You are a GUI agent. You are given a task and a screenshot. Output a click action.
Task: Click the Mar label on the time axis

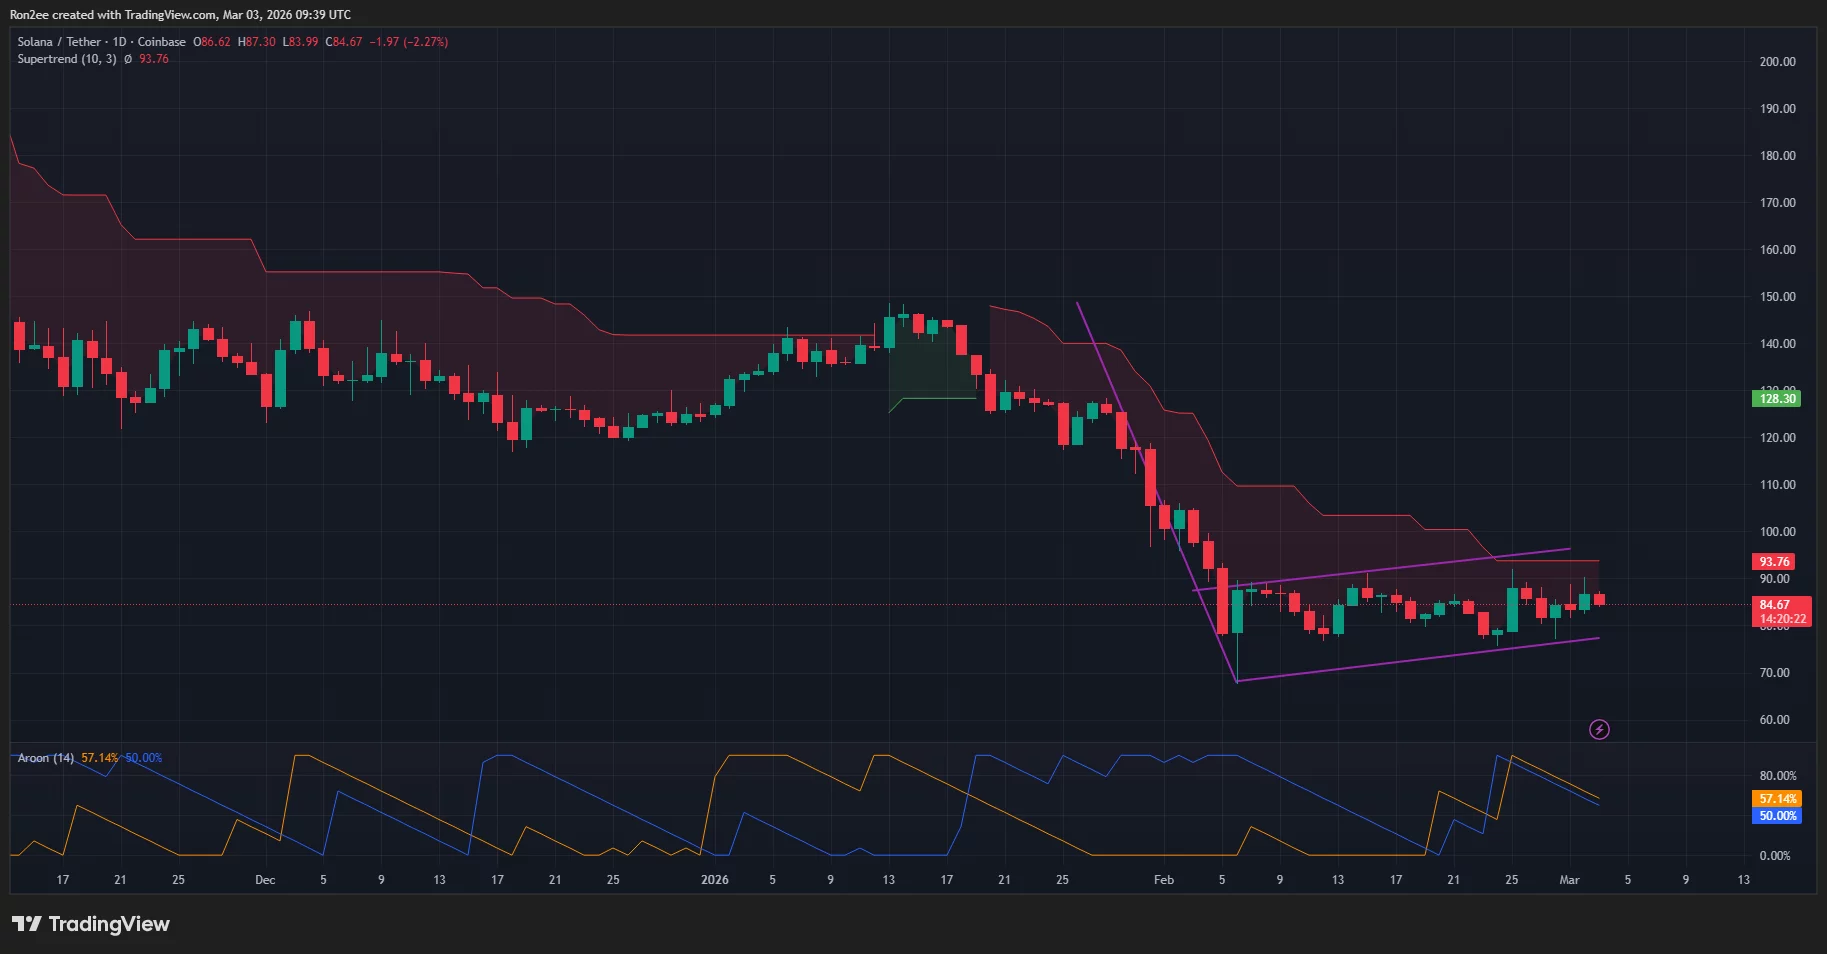point(1569,880)
